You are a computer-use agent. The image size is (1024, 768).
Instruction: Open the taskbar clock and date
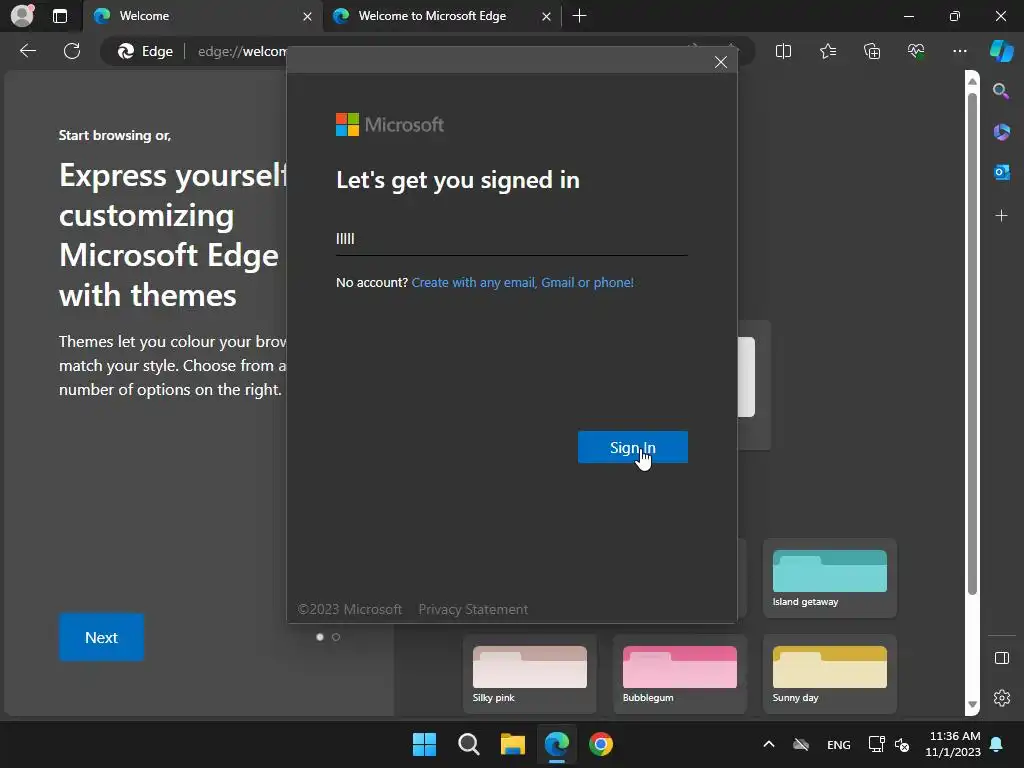(x=953, y=744)
